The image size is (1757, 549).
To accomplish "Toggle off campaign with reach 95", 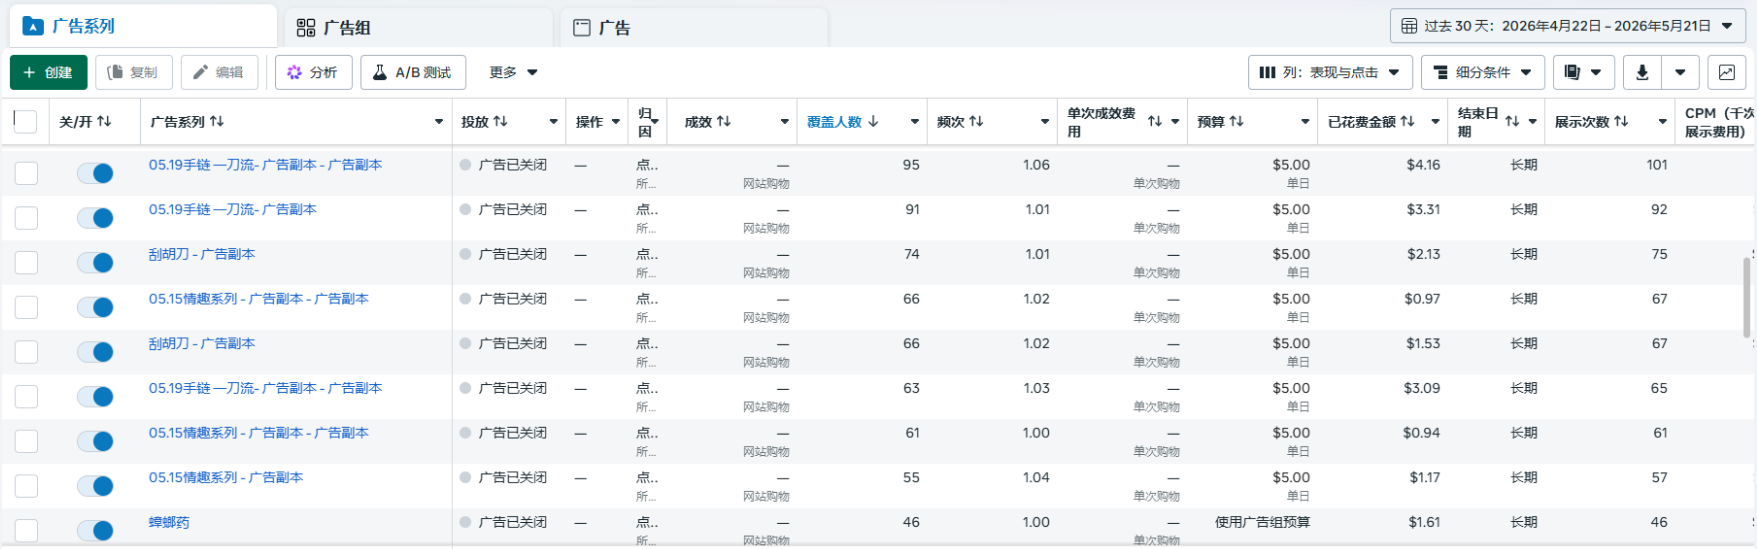I will point(96,173).
